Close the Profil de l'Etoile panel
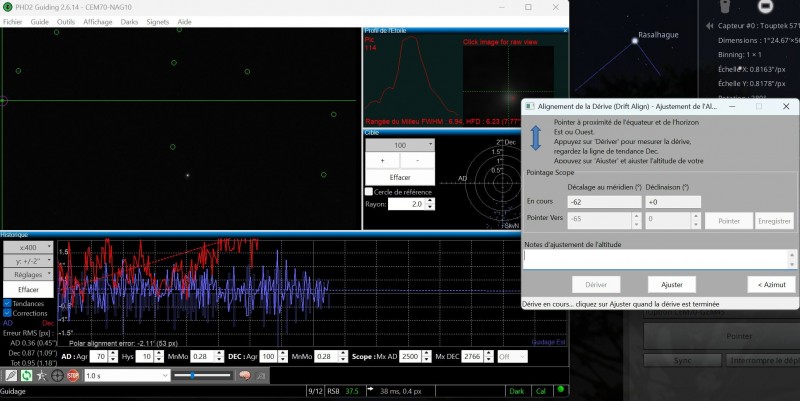 pyautogui.click(x=565, y=31)
